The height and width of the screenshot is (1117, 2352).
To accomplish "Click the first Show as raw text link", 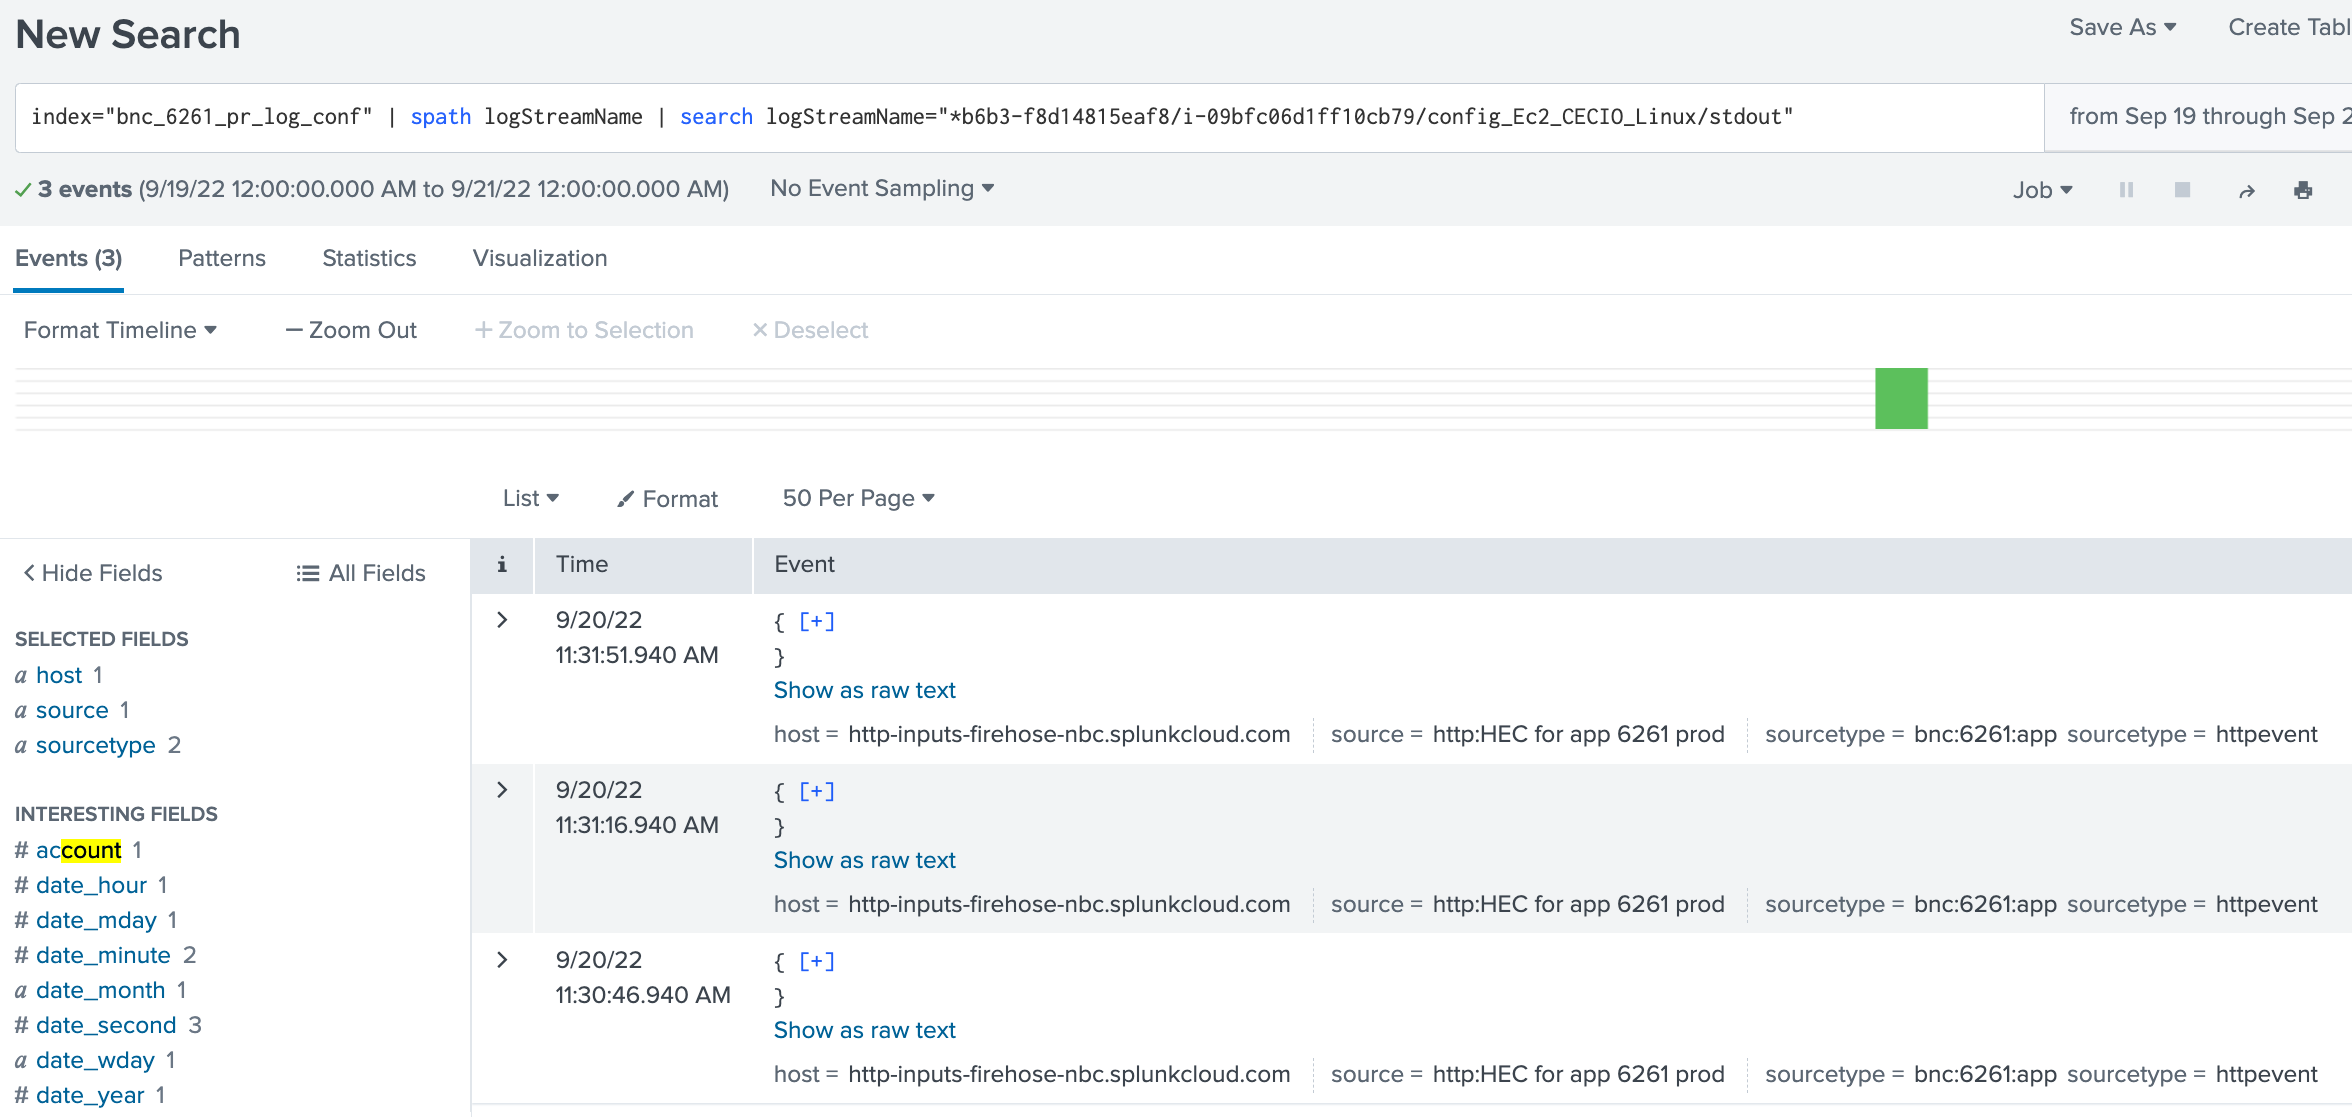I will pyautogui.click(x=864, y=690).
